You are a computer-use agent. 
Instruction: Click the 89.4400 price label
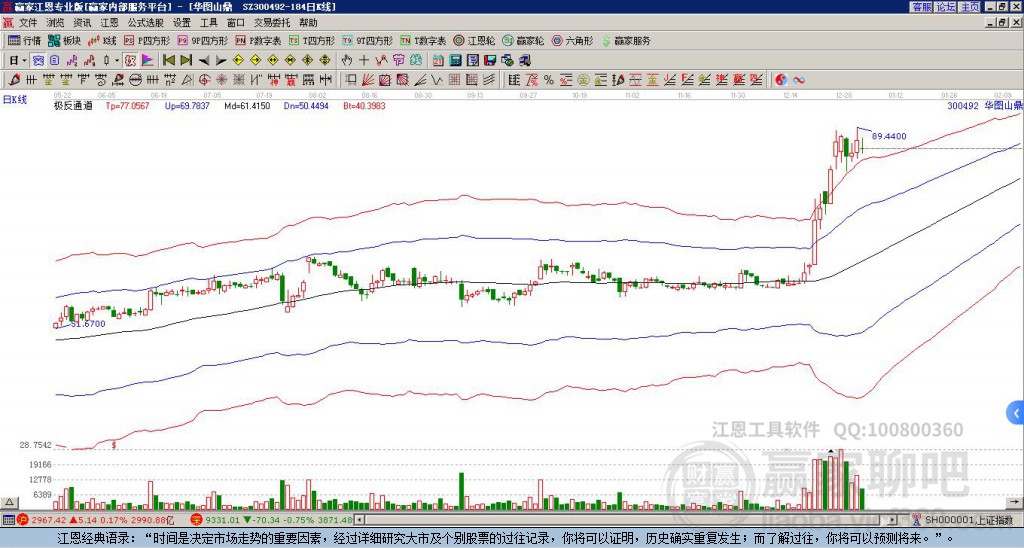(x=889, y=137)
